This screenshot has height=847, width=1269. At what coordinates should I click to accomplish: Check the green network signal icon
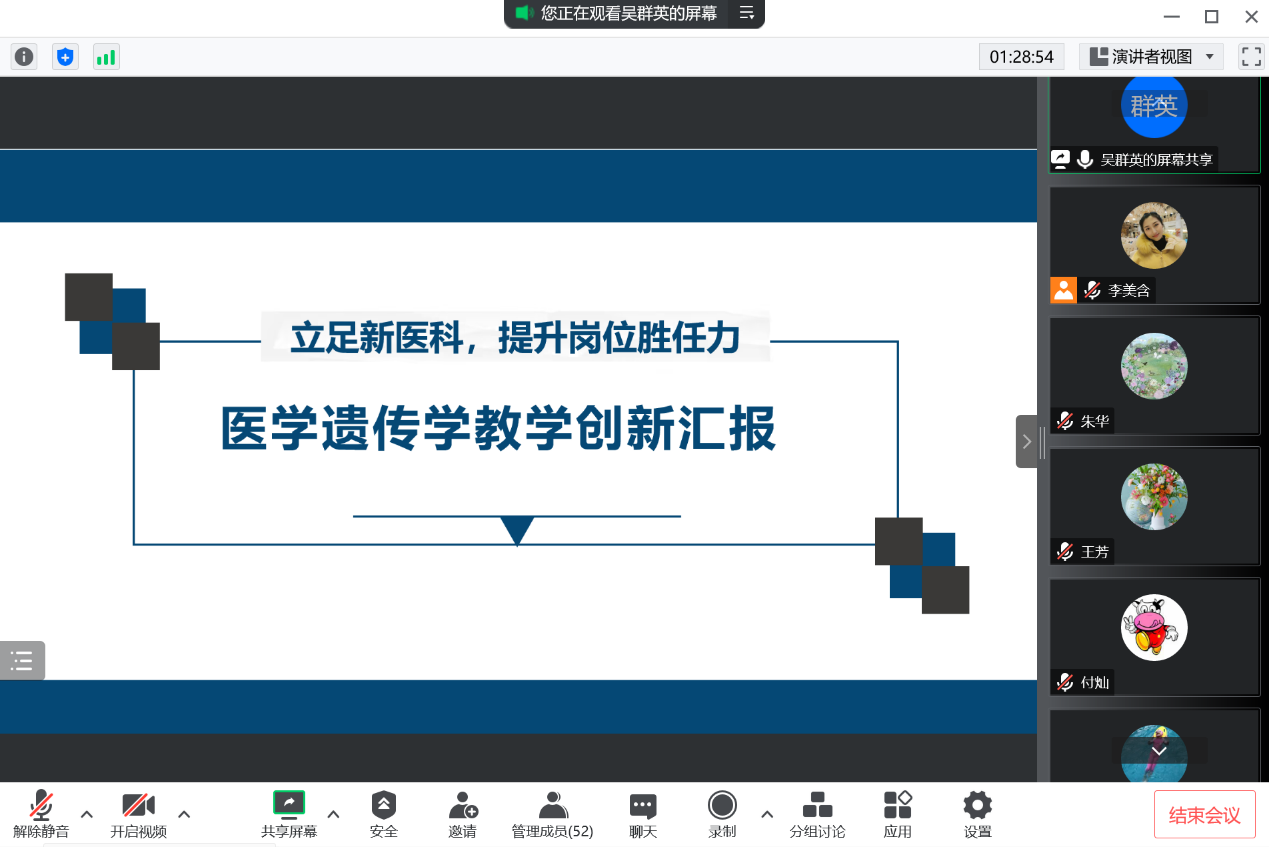click(106, 57)
